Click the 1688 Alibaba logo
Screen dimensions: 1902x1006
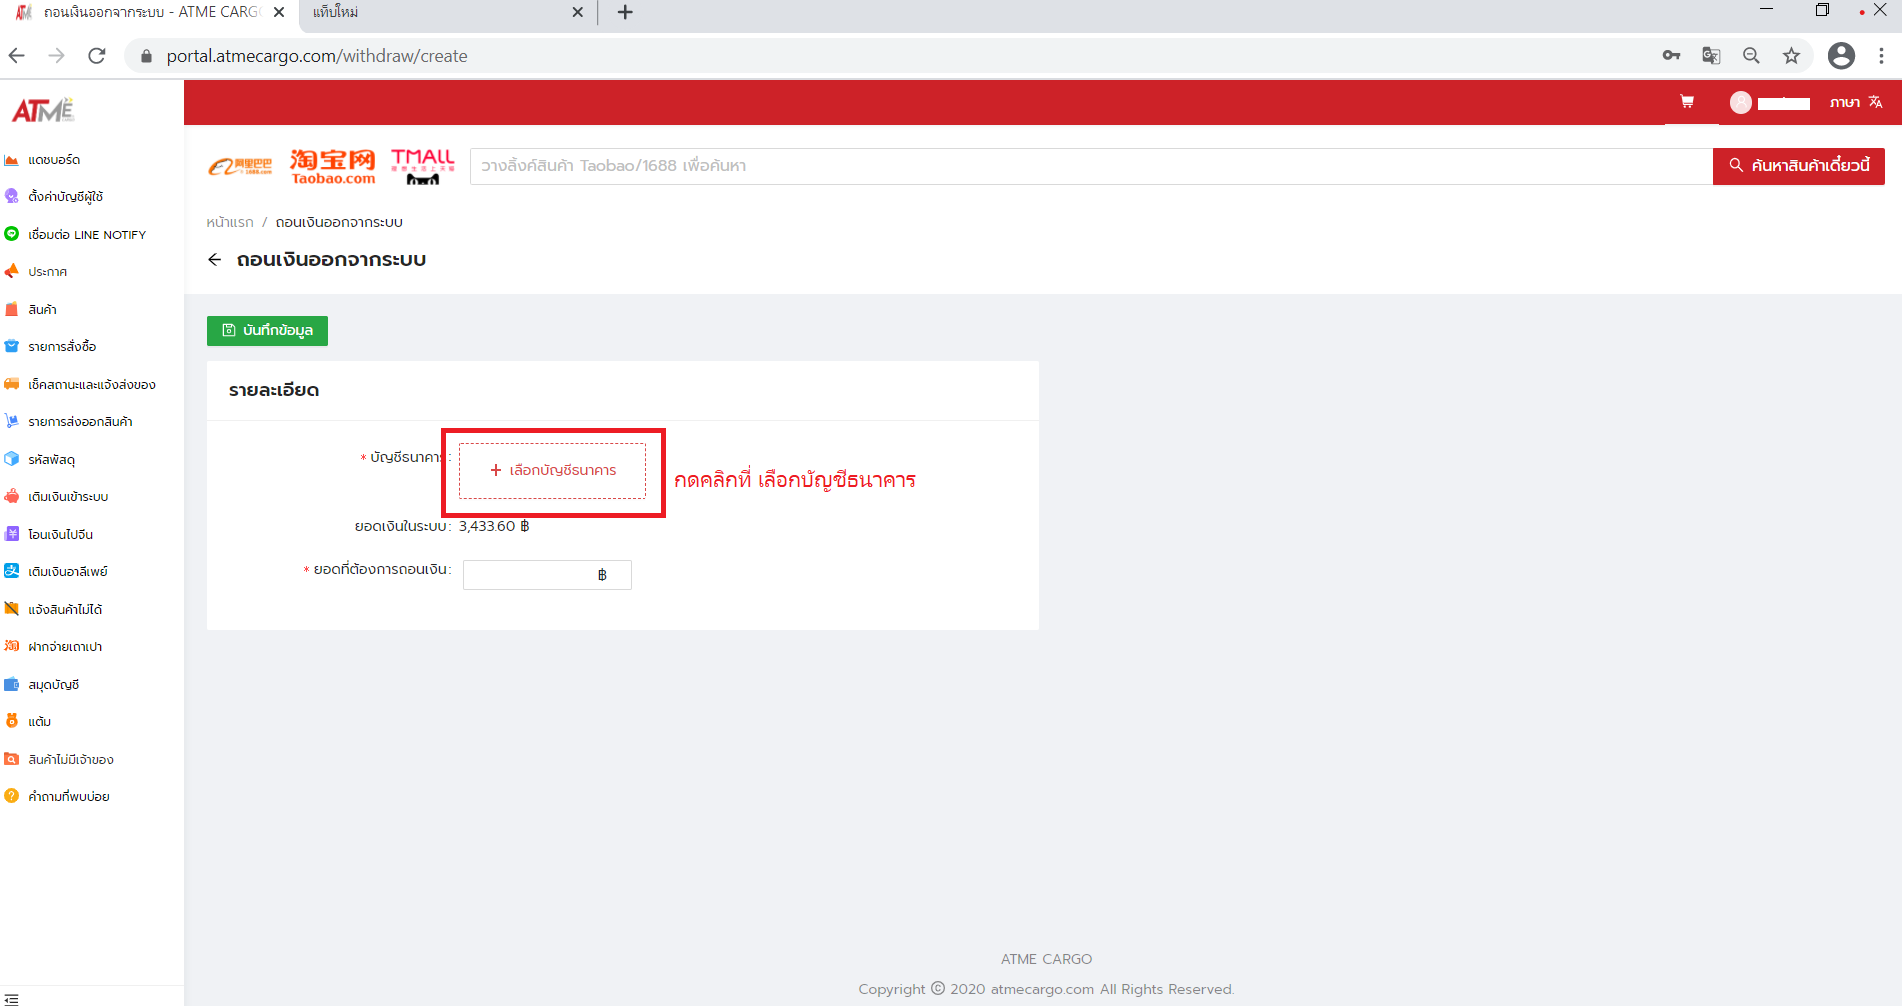240,166
